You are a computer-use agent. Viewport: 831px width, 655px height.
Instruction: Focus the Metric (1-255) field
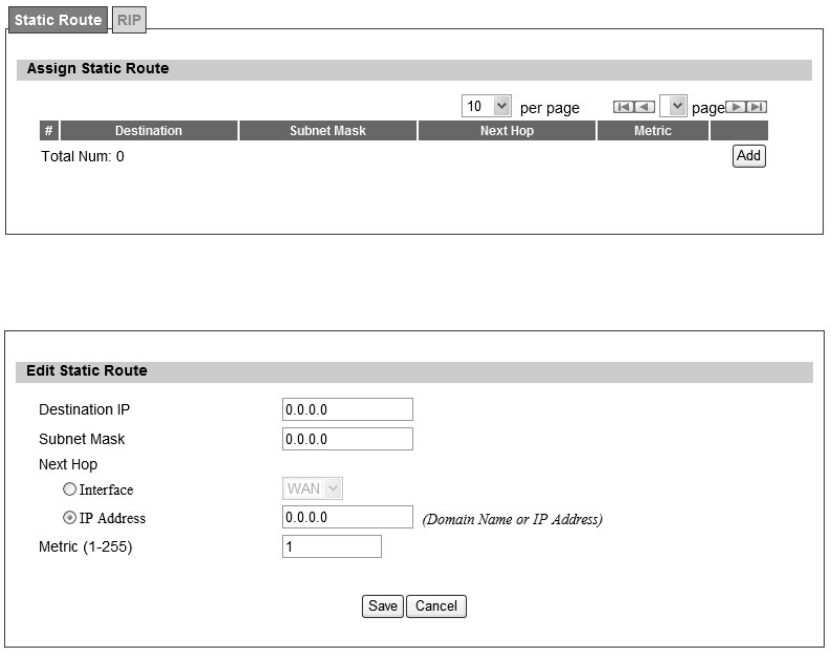coord(332,546)
